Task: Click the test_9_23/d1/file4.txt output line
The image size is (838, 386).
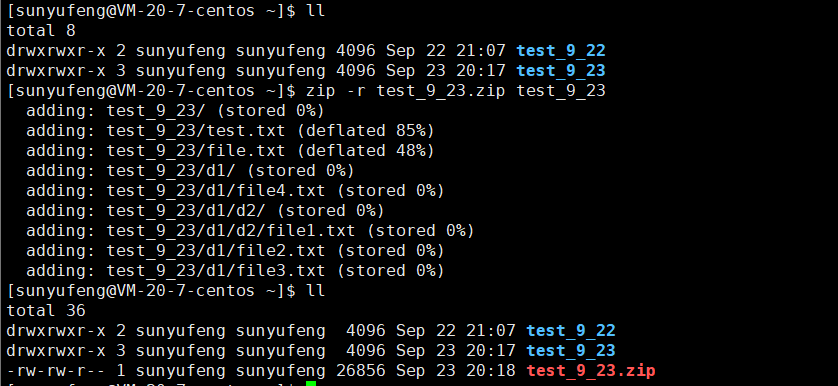Action: point(235,191)
